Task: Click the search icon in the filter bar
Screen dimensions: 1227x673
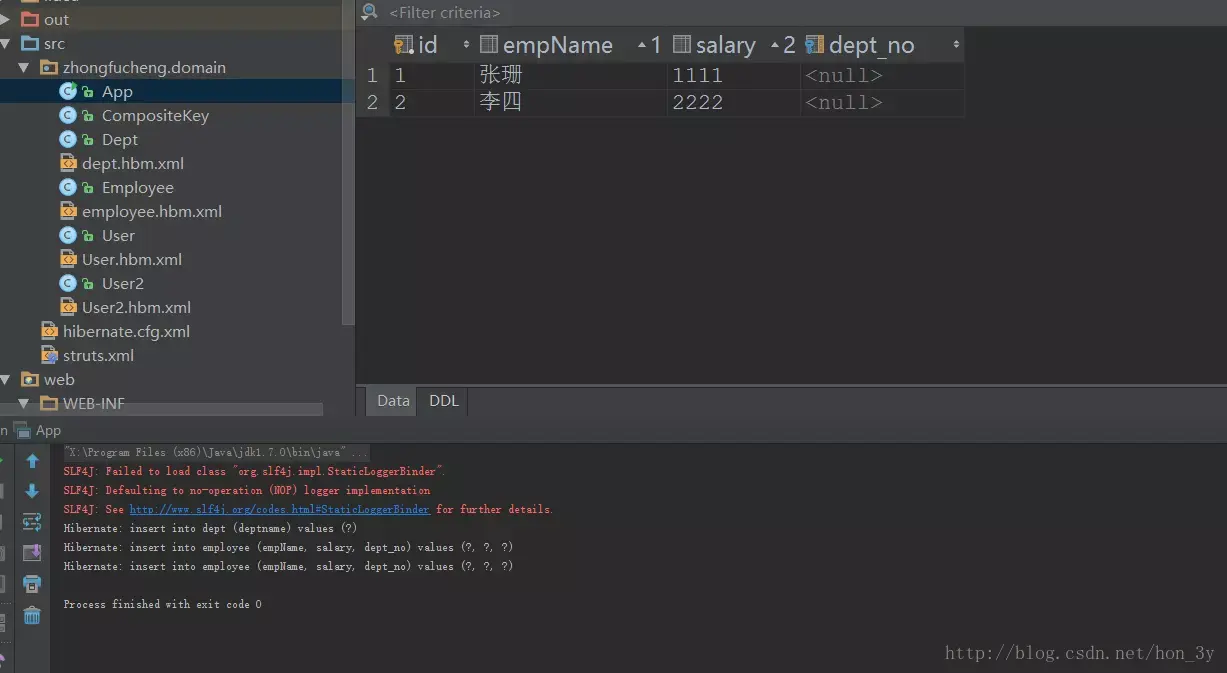Action: click(370, 12)
